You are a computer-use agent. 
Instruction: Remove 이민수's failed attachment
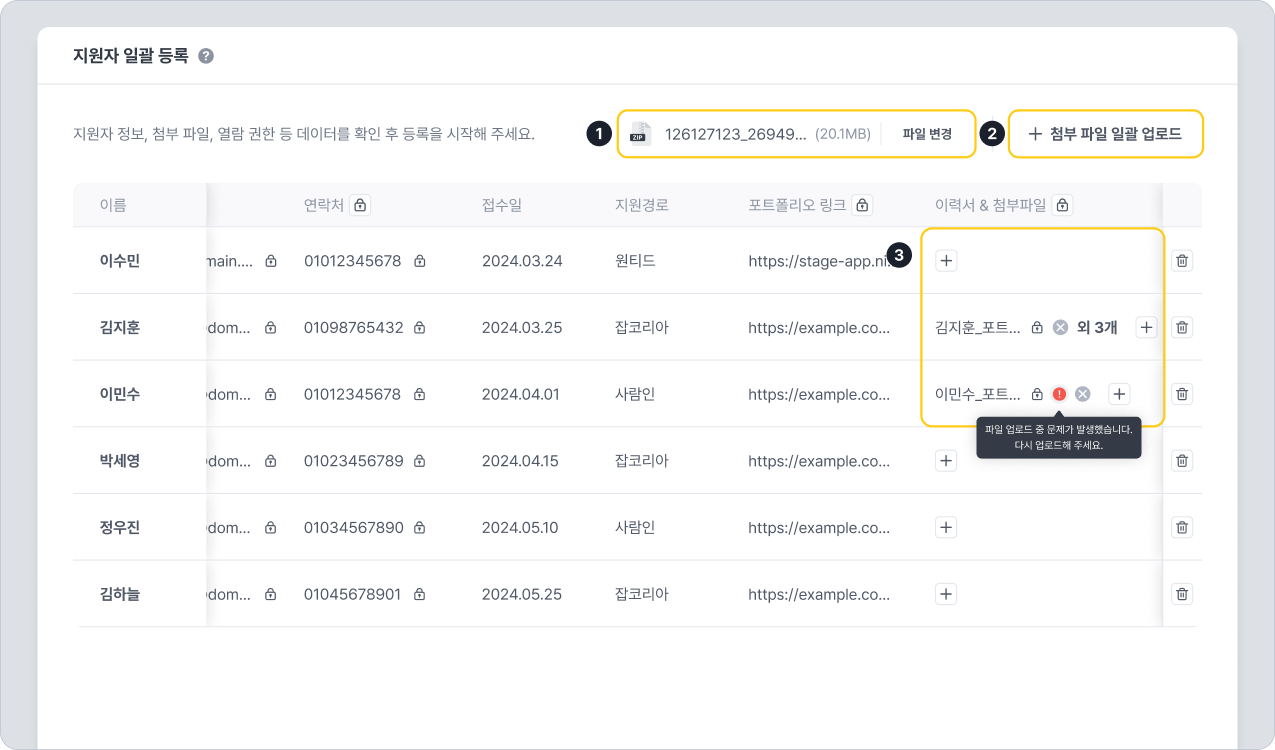(1082, 394)
